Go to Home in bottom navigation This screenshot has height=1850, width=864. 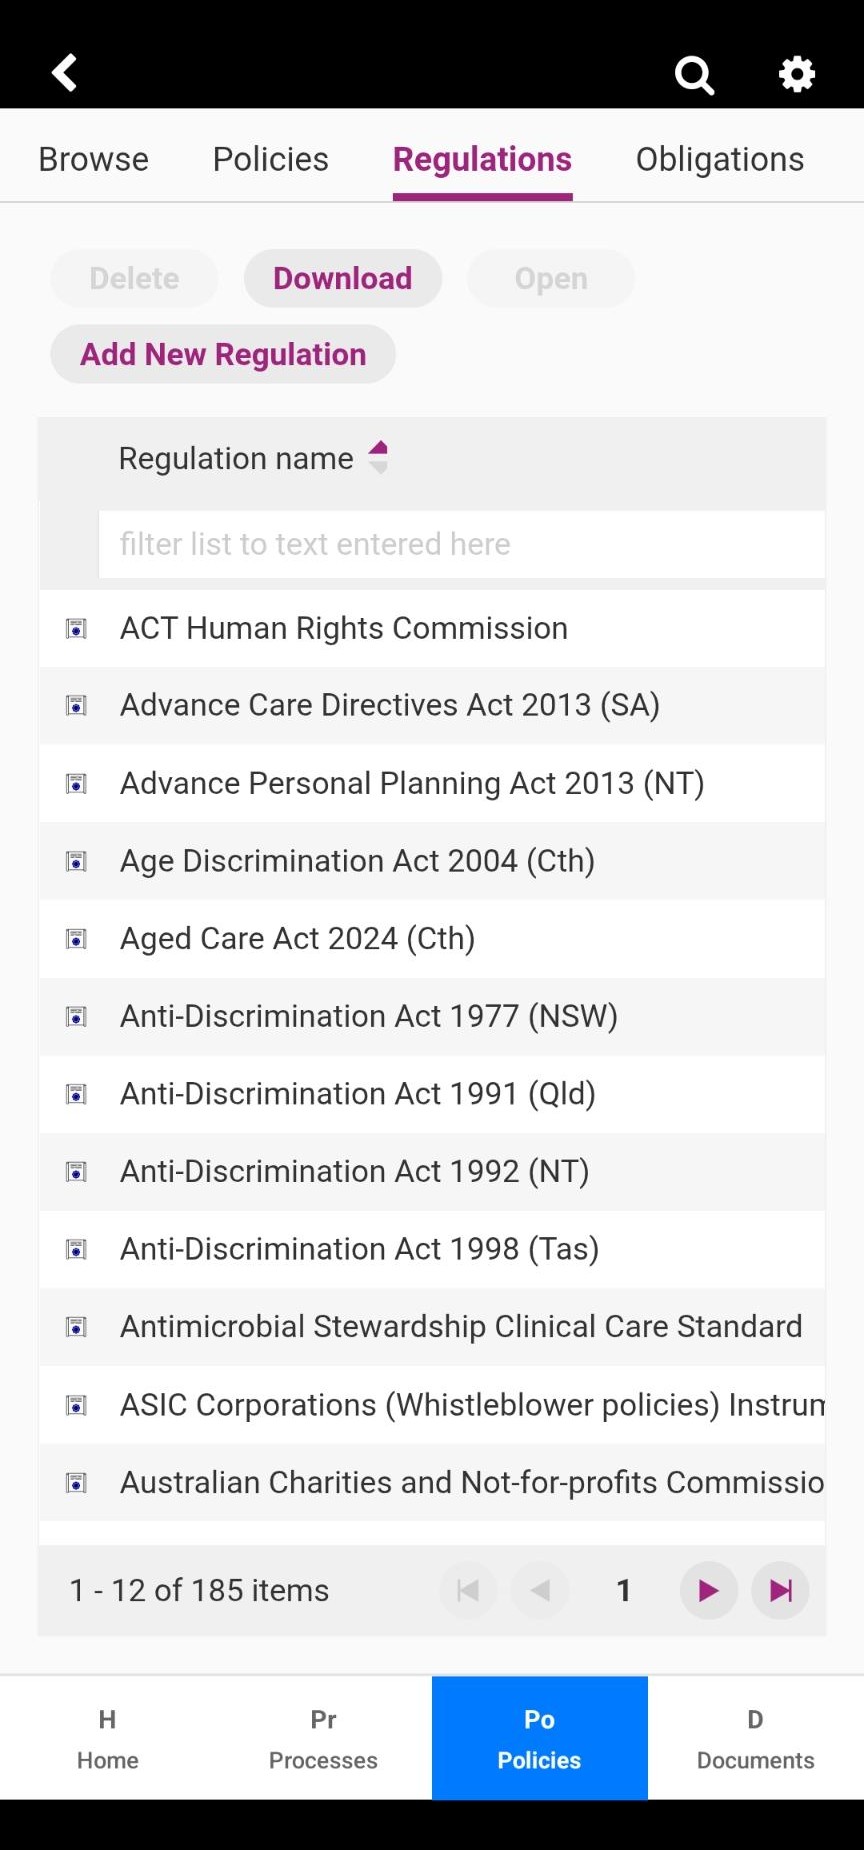pos(108,1738)
